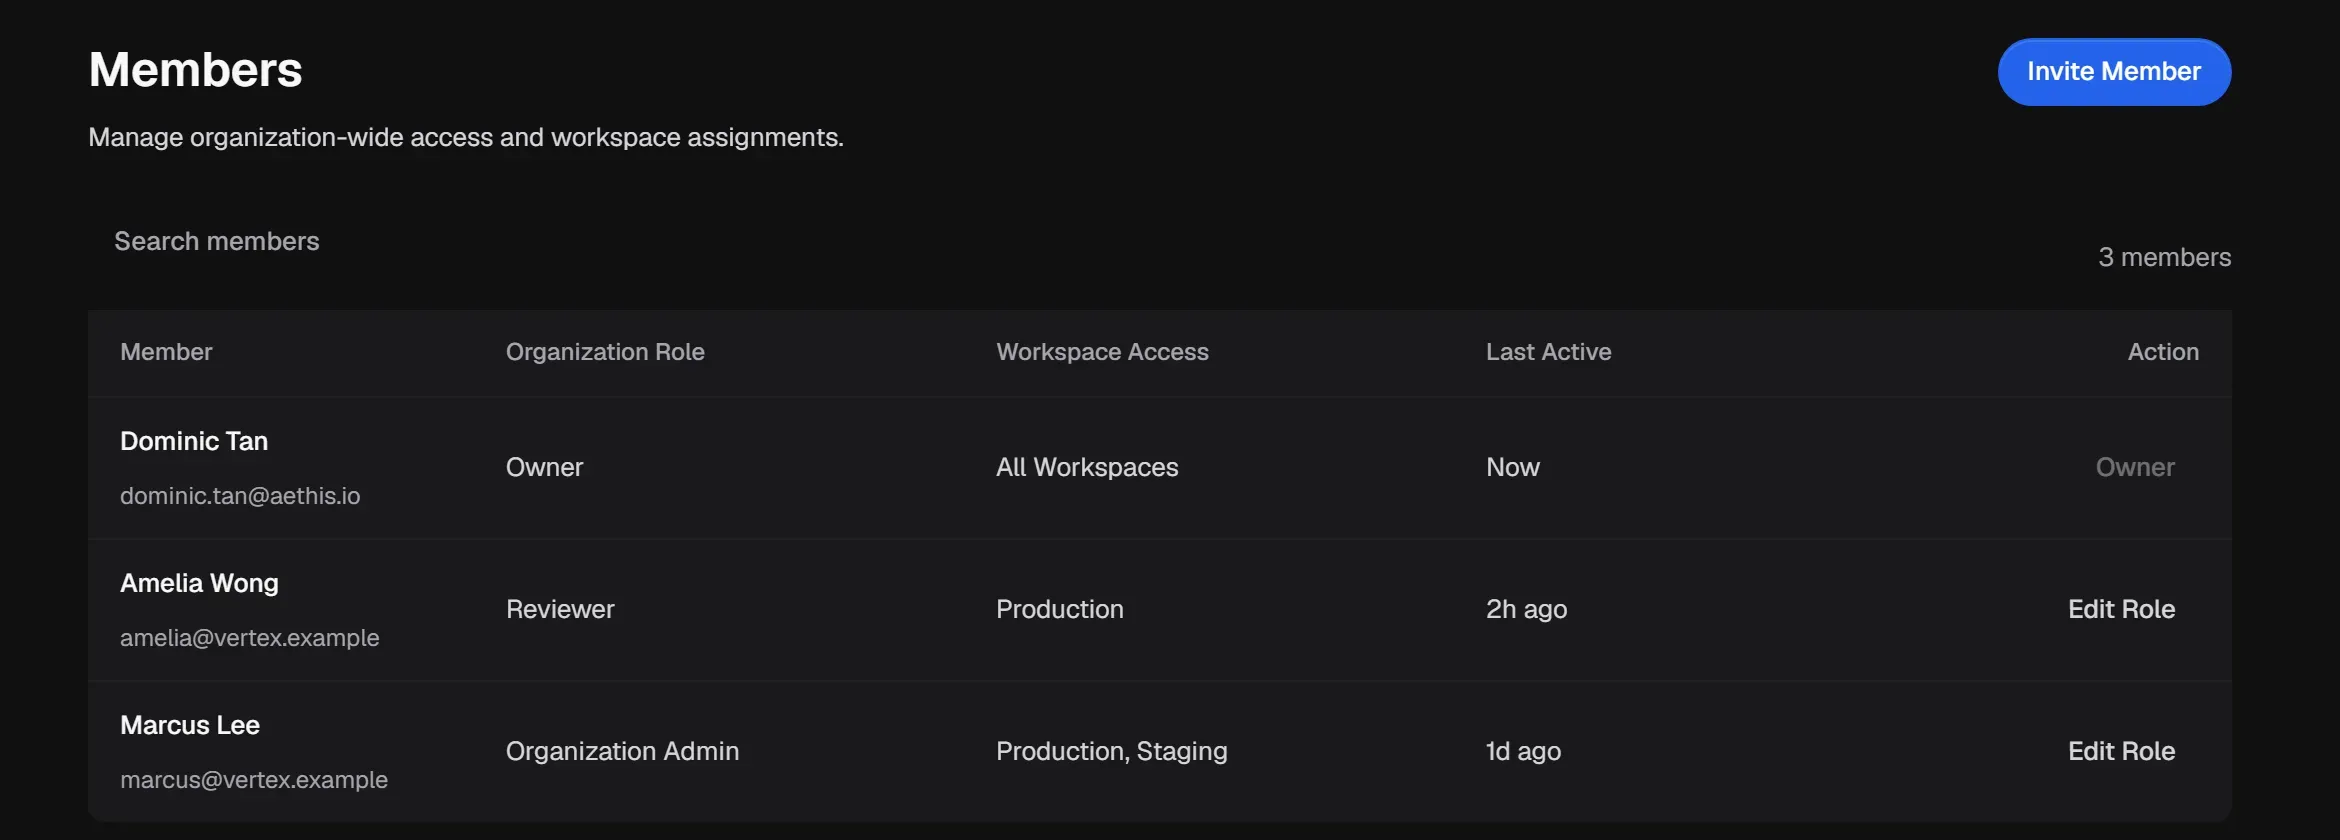Open Edit Role for Amelia Wong
This screenshot has height=840, width=2340.
click(x=2121, y=609)
